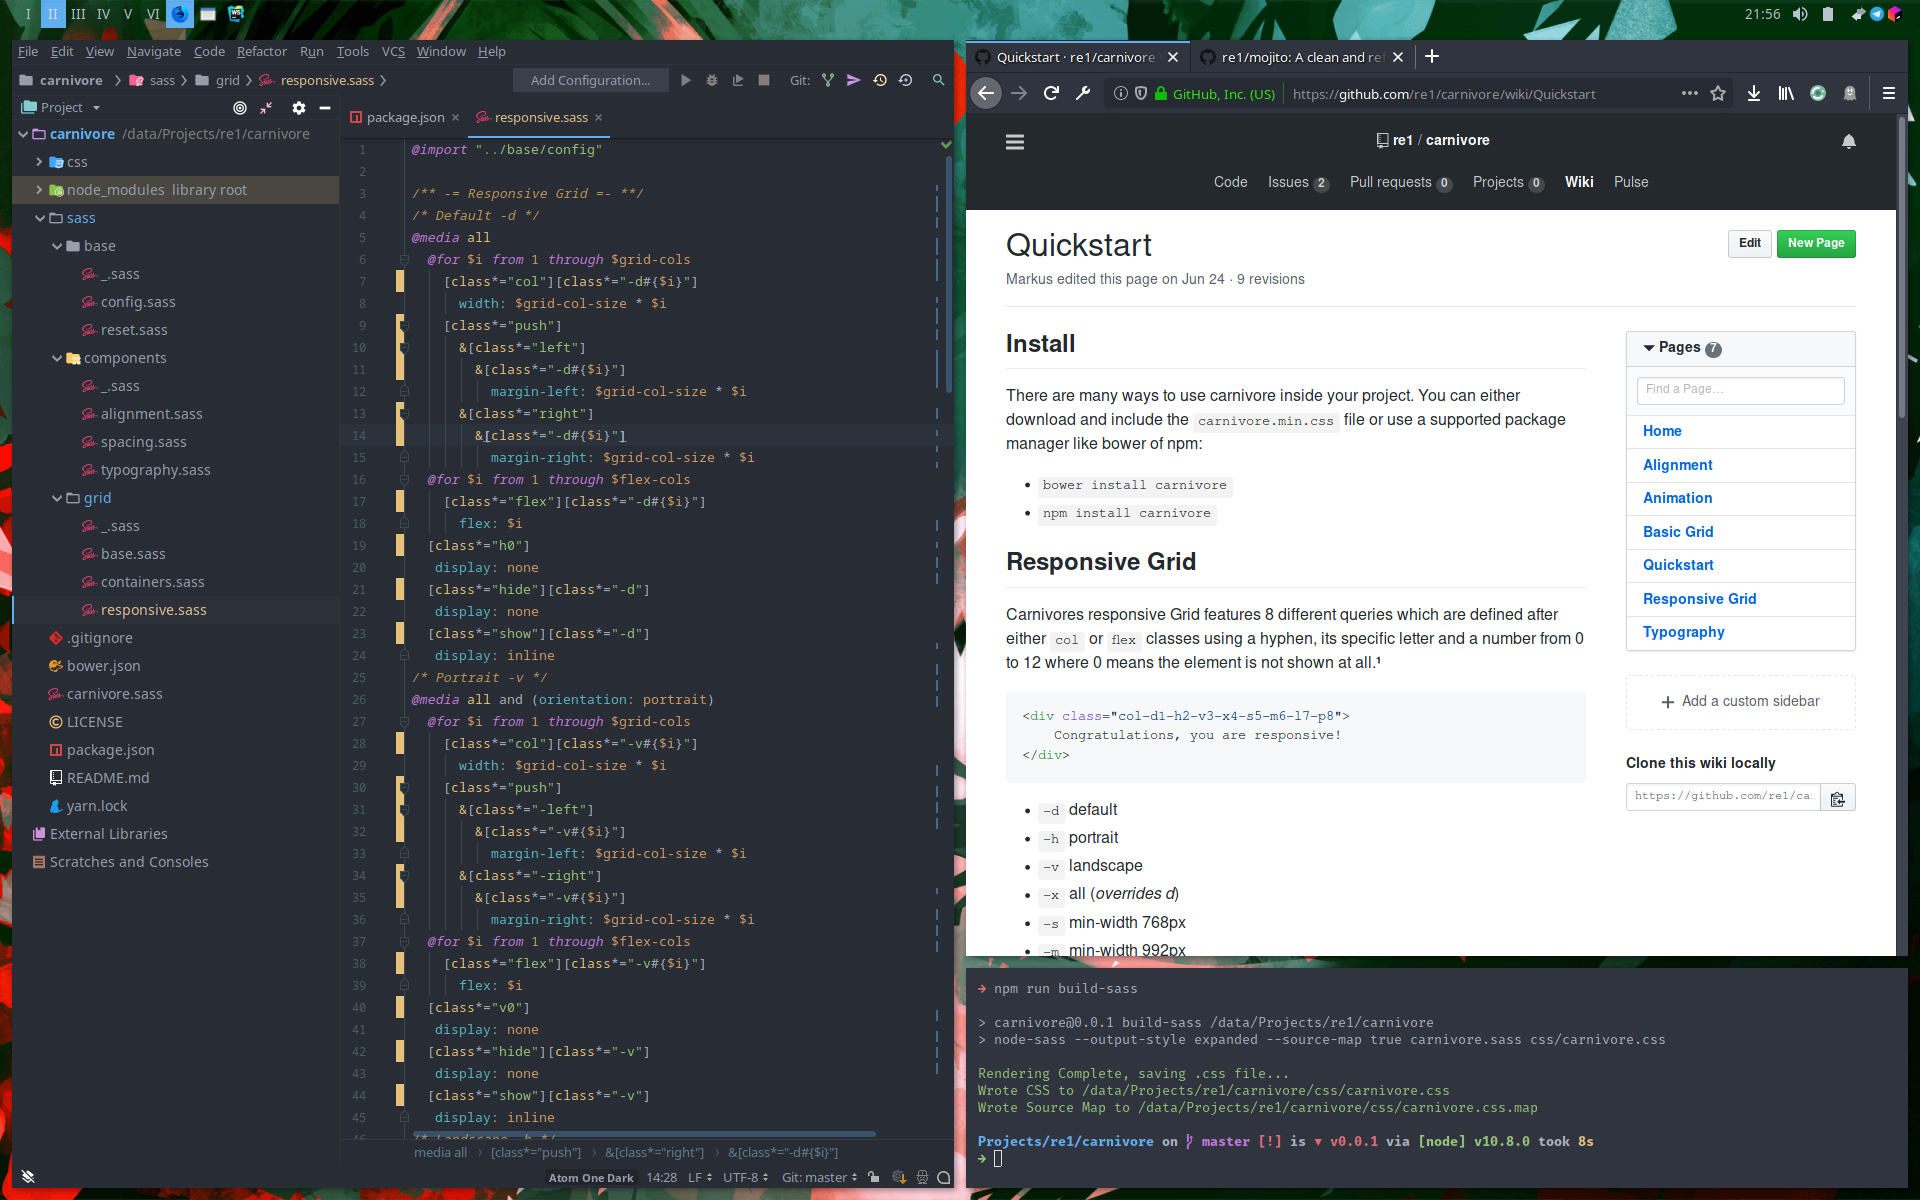Viewport: 1920px width, 1200px height.
Task: Click the Git rollback revert icon
Action: coord(905,80)
